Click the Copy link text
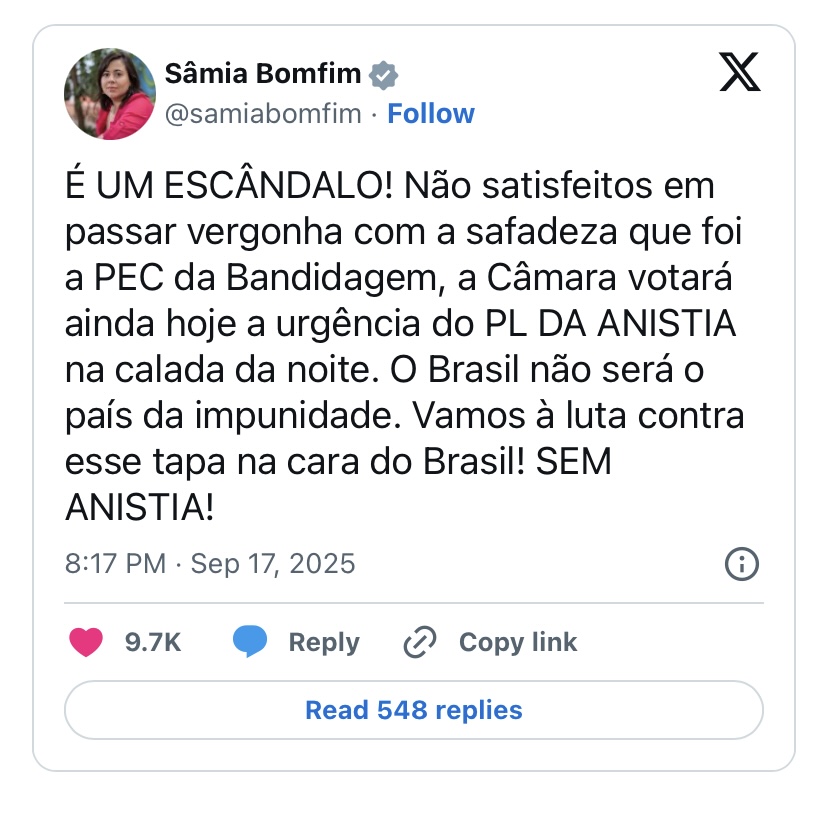Viewport: 828px width, 815px height. click(518, 643)
